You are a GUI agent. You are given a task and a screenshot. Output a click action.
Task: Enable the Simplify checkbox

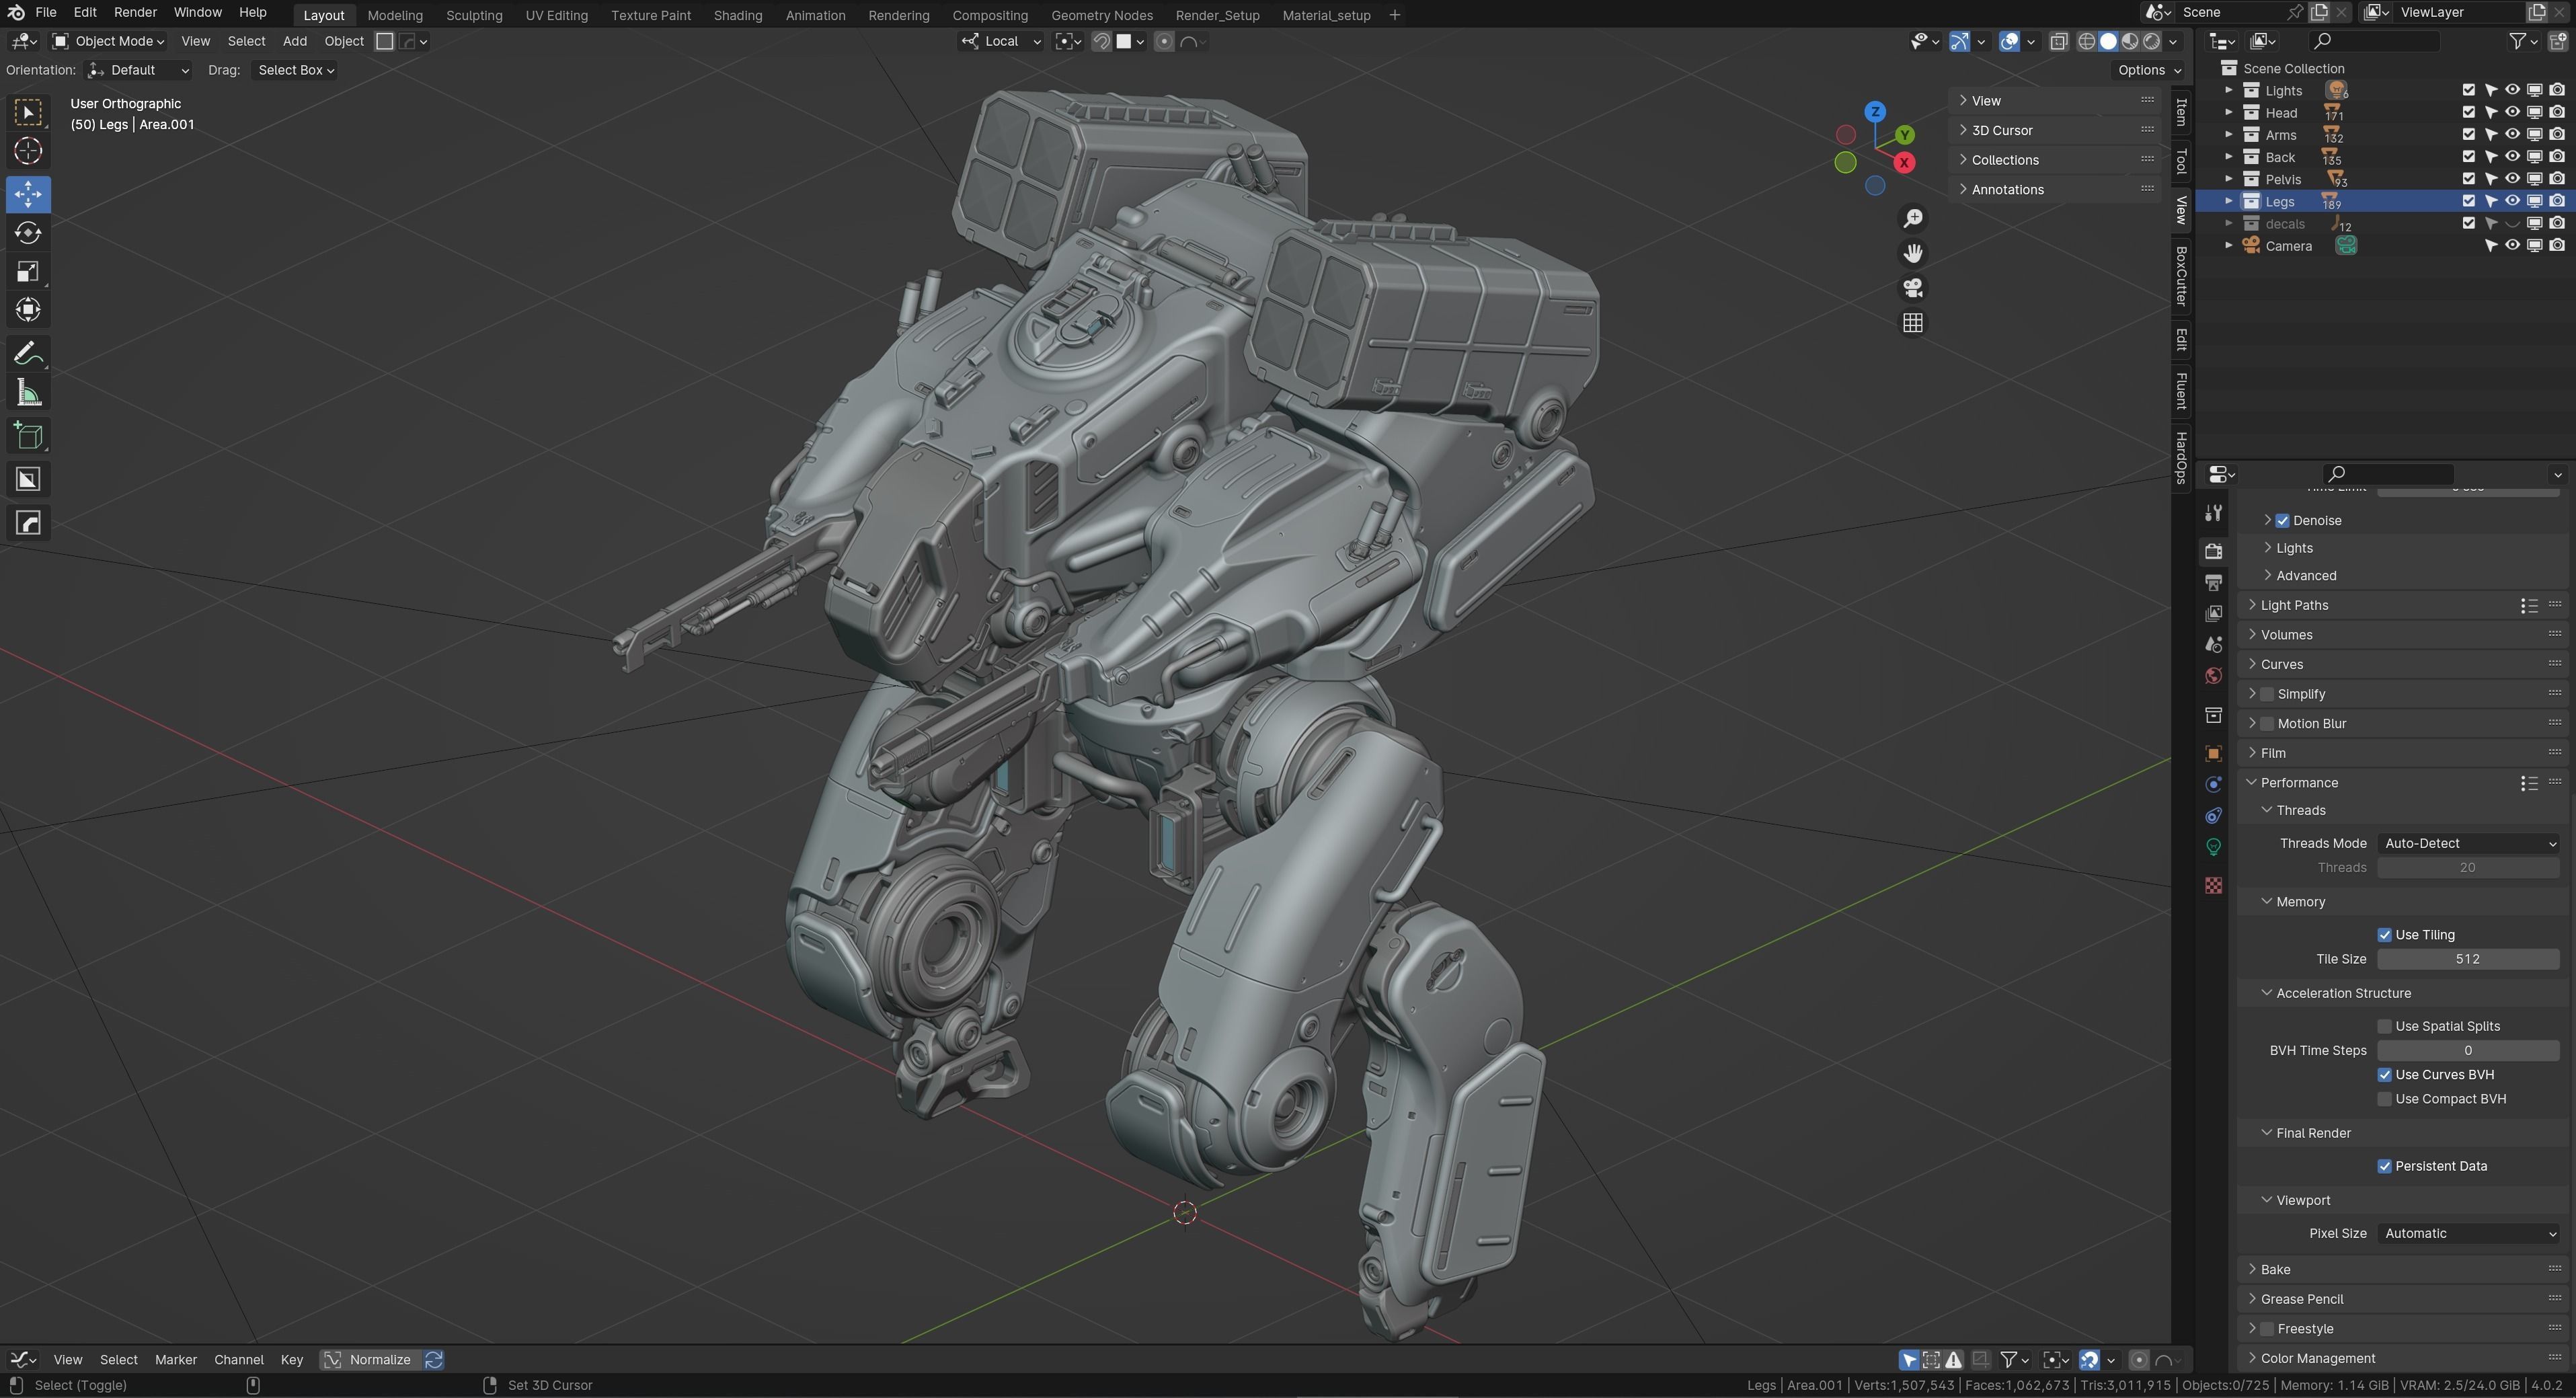click(2267, 694)
